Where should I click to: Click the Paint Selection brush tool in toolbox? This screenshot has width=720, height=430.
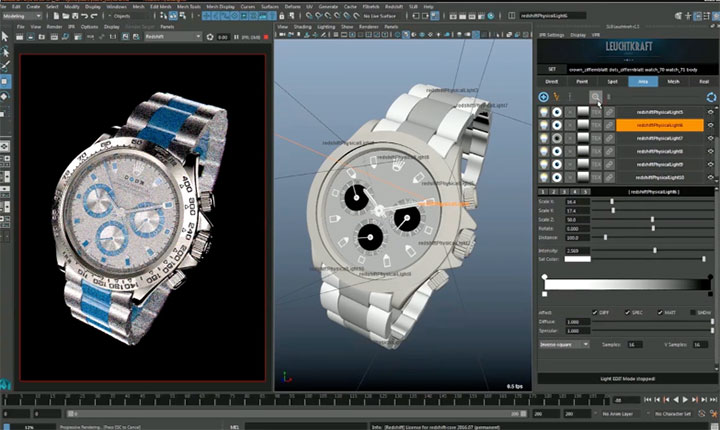click(5, 67)
